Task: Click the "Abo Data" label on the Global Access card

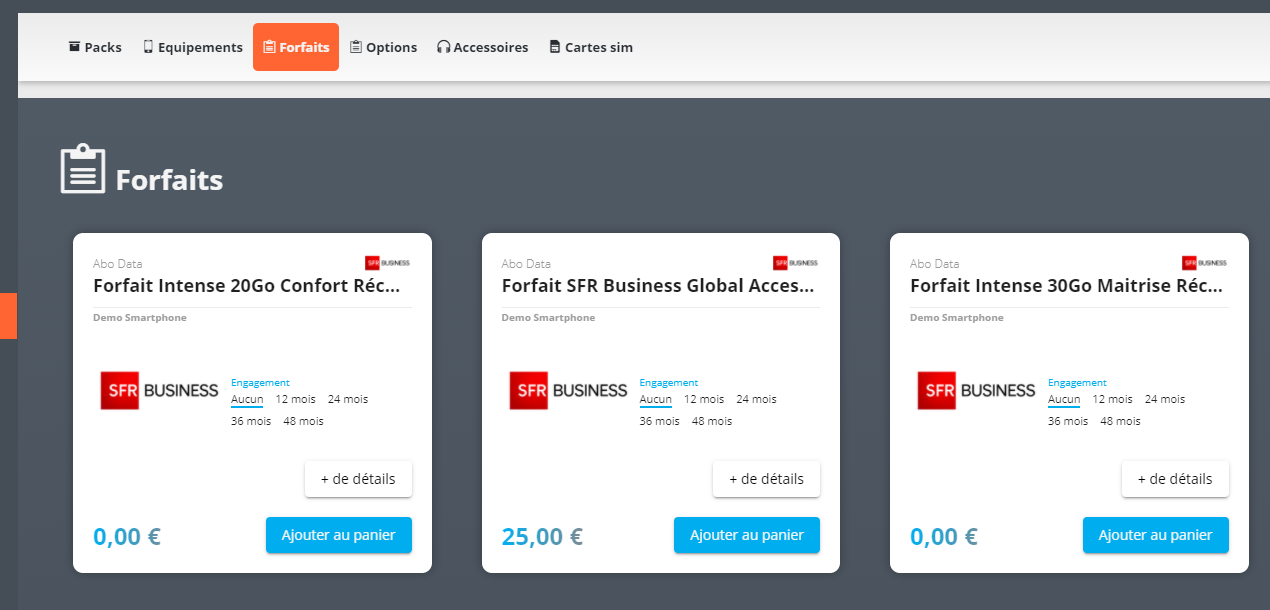Action: (x=526, y=264)
